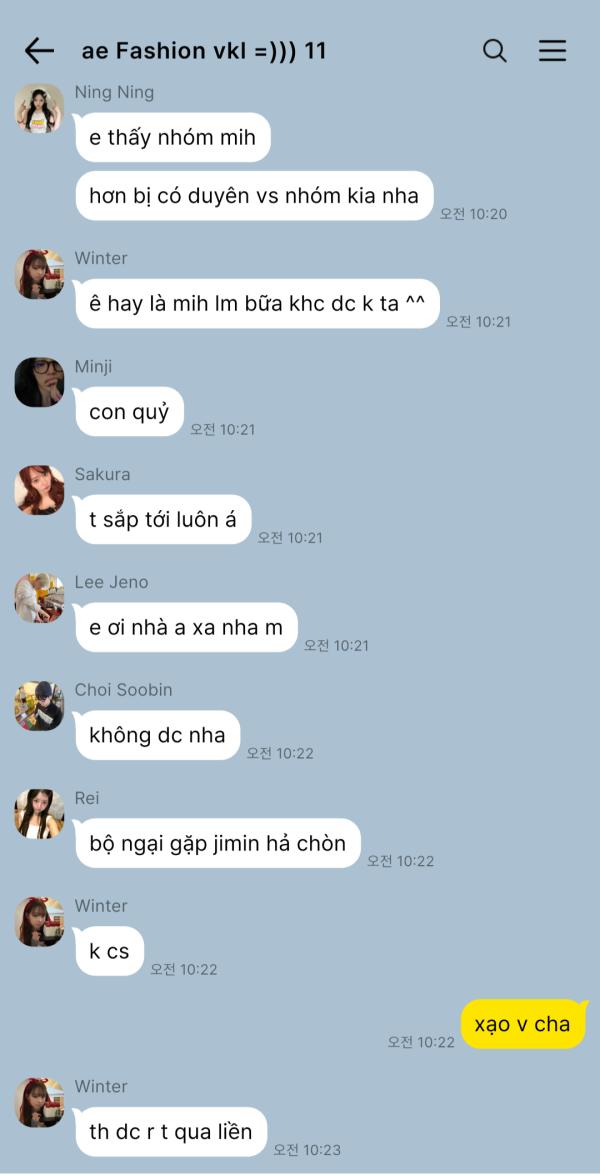Viewport: 600px width, 1175px height.
Task: Open the hamburger chat menu
Action: [553, 51]
